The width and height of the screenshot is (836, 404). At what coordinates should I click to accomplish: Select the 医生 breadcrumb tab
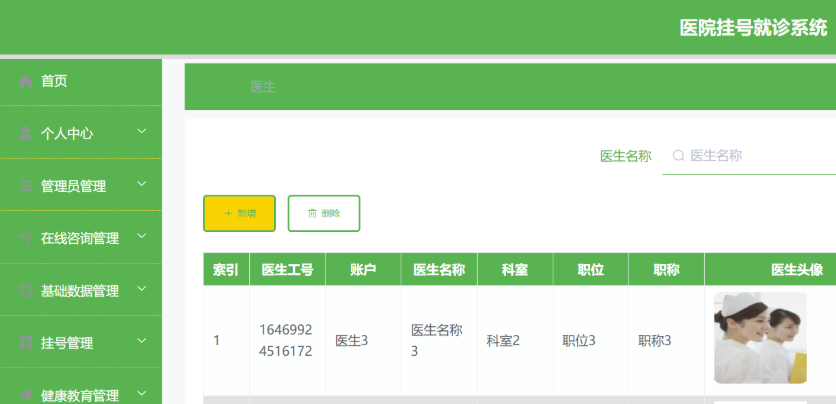[263, 87]
